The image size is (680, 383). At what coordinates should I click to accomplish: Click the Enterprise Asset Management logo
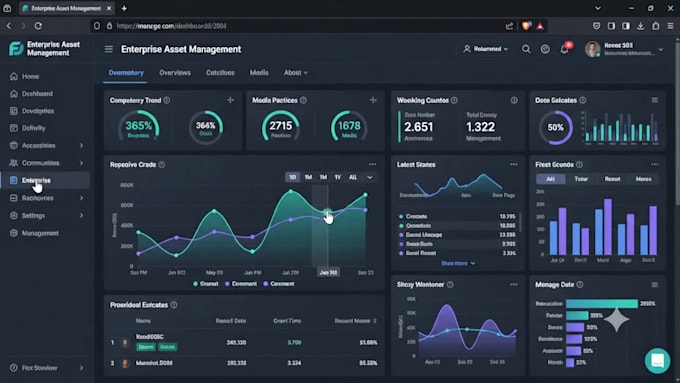(x=16, y=49)
